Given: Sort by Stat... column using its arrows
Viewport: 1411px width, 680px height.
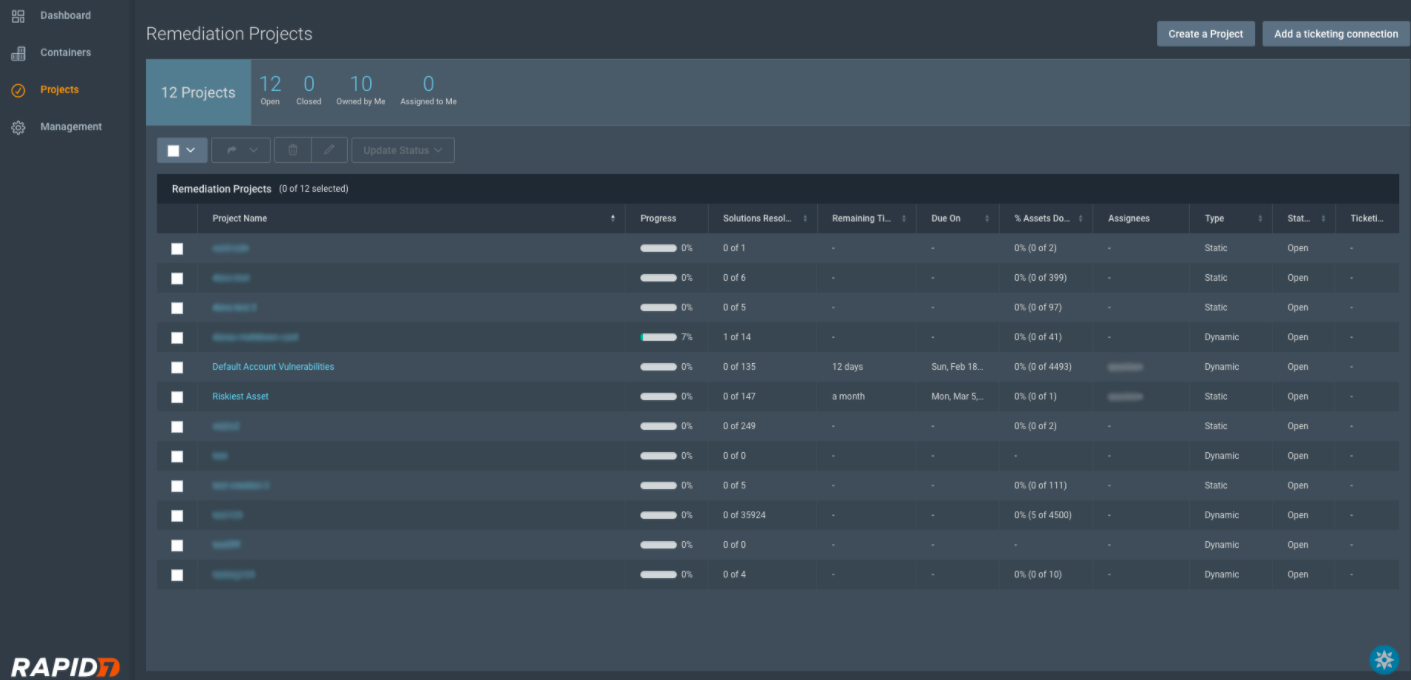Looking at the screenshot, I should click(x=1323, y=218).
